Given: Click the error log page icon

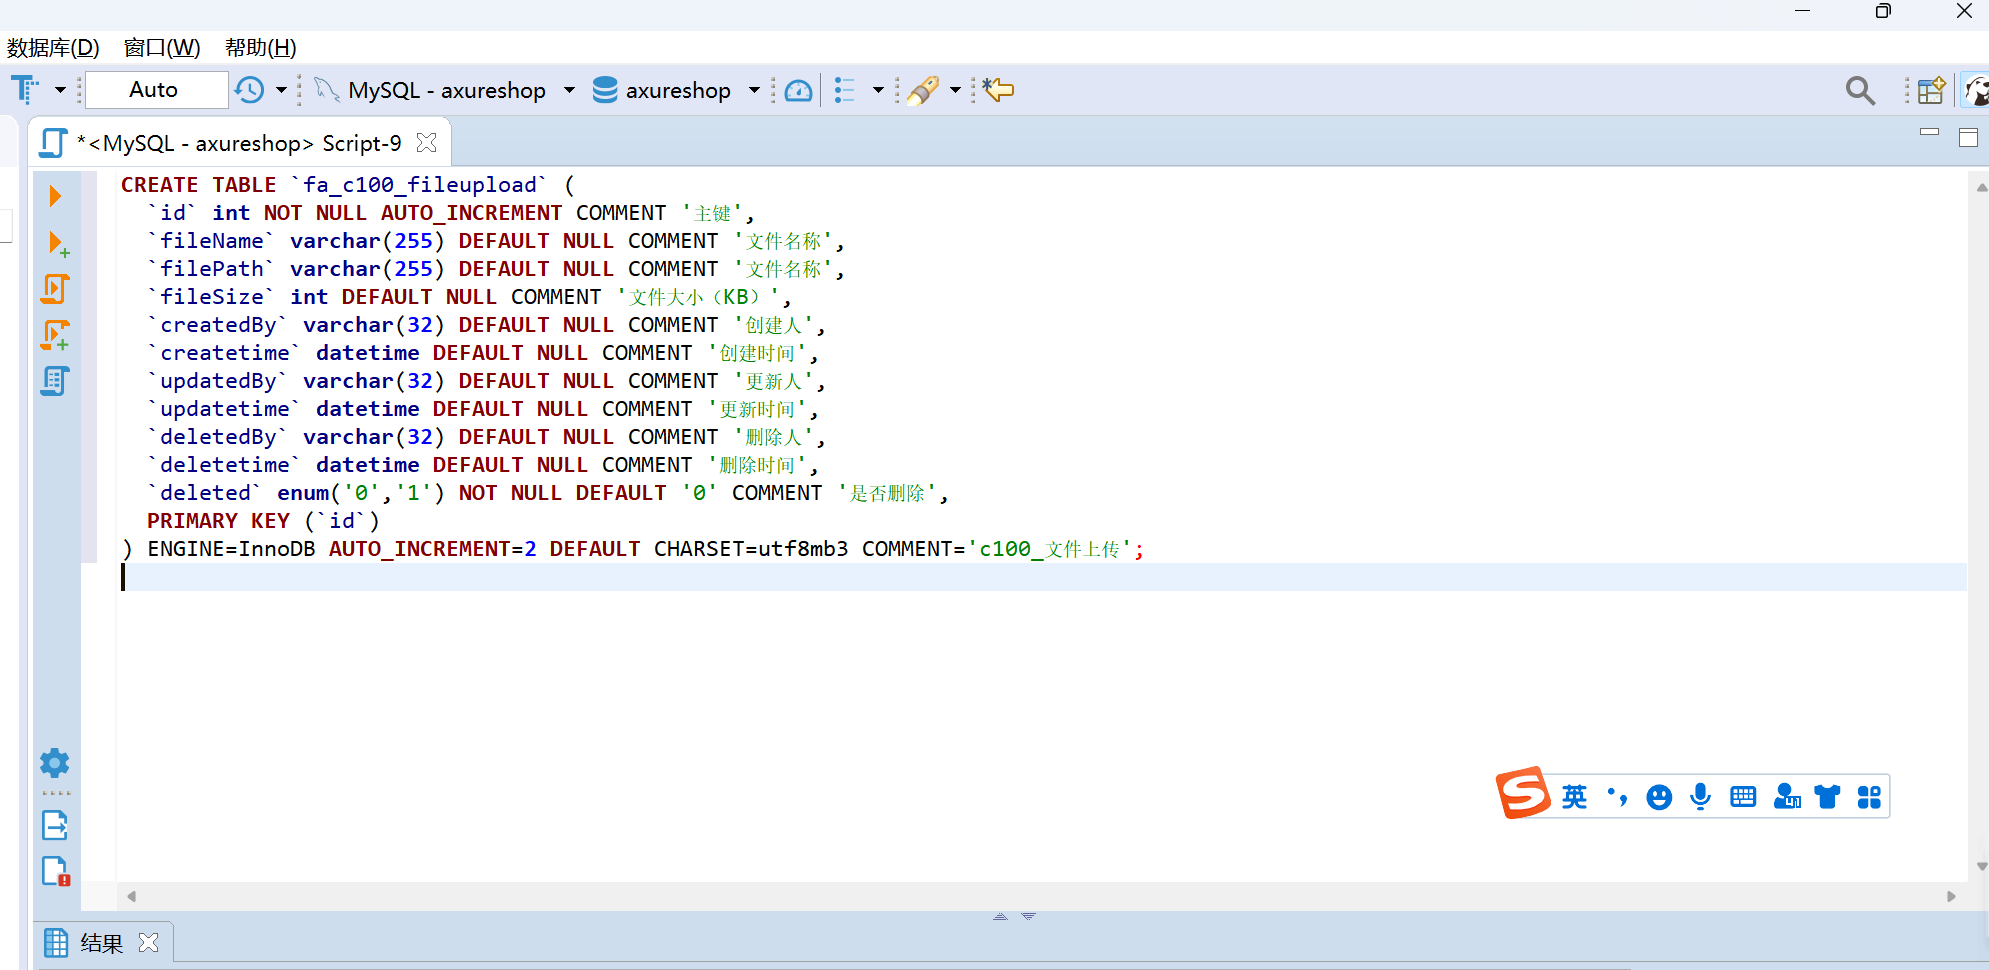Looking at the screenshot, I should pyautogui.click(x=56, y=871).
